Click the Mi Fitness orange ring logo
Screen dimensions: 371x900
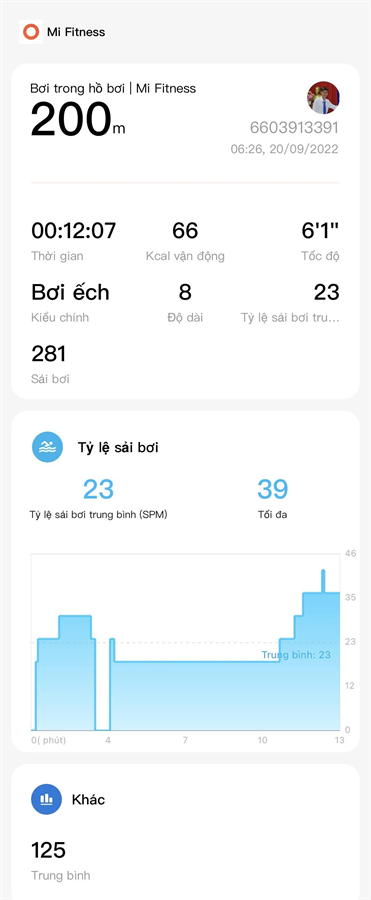tap(31, 32)
